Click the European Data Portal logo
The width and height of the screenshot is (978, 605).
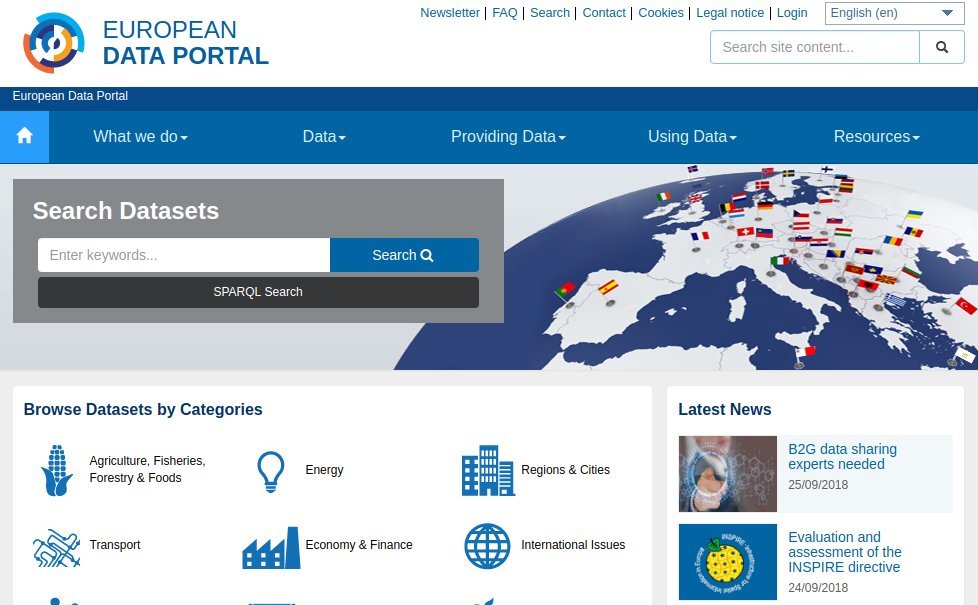point(55,43)
